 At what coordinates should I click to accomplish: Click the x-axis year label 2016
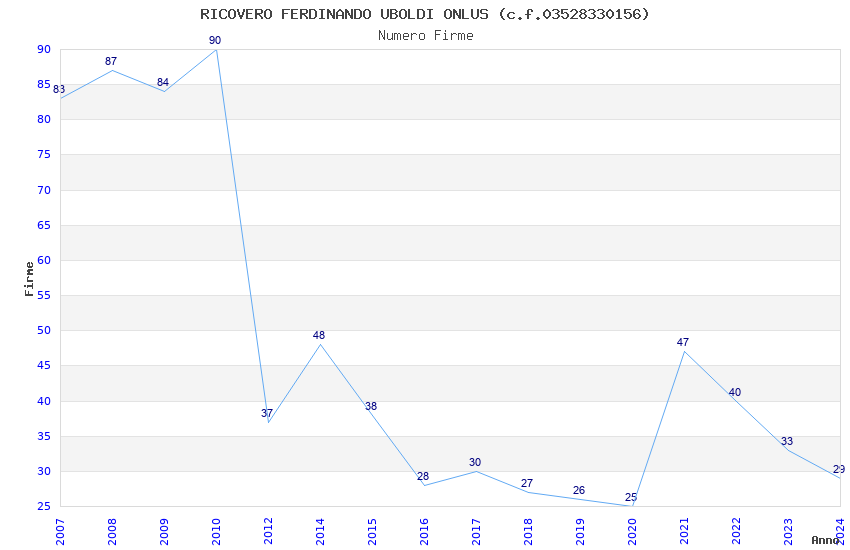(x=424, y=532)
